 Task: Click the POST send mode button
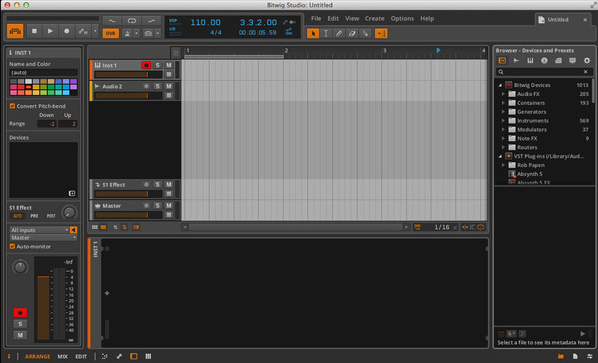(51, 216)
